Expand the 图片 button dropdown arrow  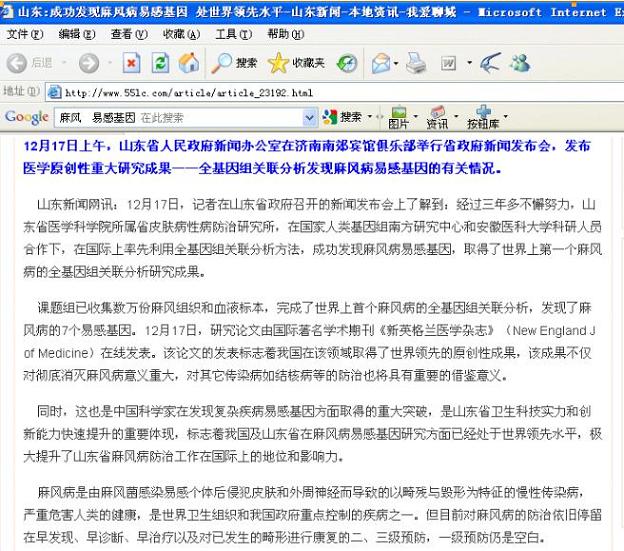[415, 116]
